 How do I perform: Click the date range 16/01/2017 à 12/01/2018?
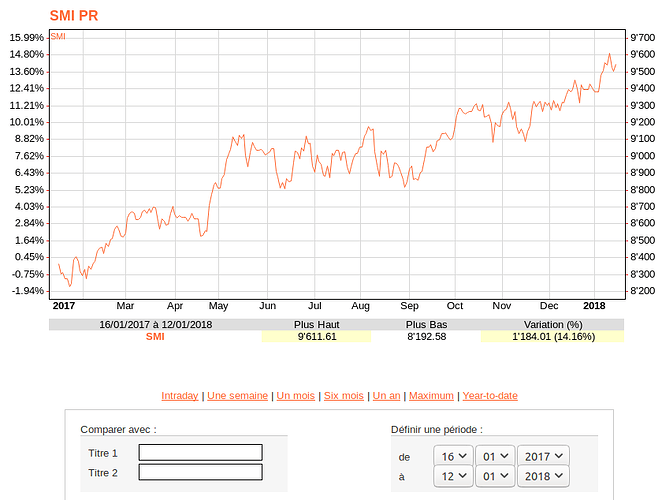pos(155,324)
